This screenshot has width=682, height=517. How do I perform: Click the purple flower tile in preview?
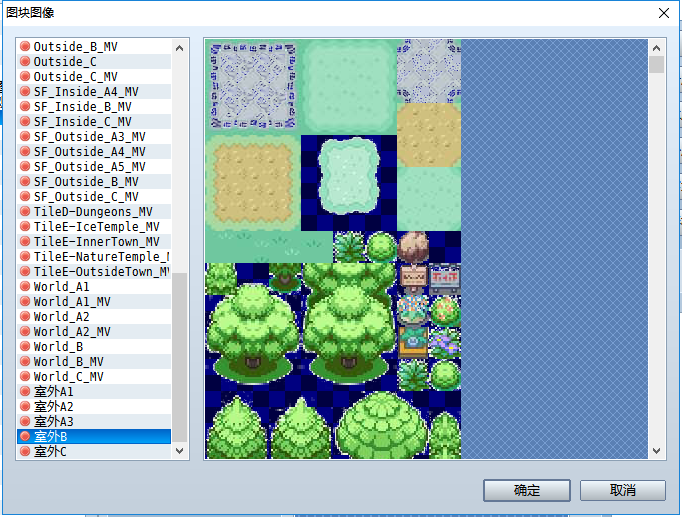pos(445,343)
